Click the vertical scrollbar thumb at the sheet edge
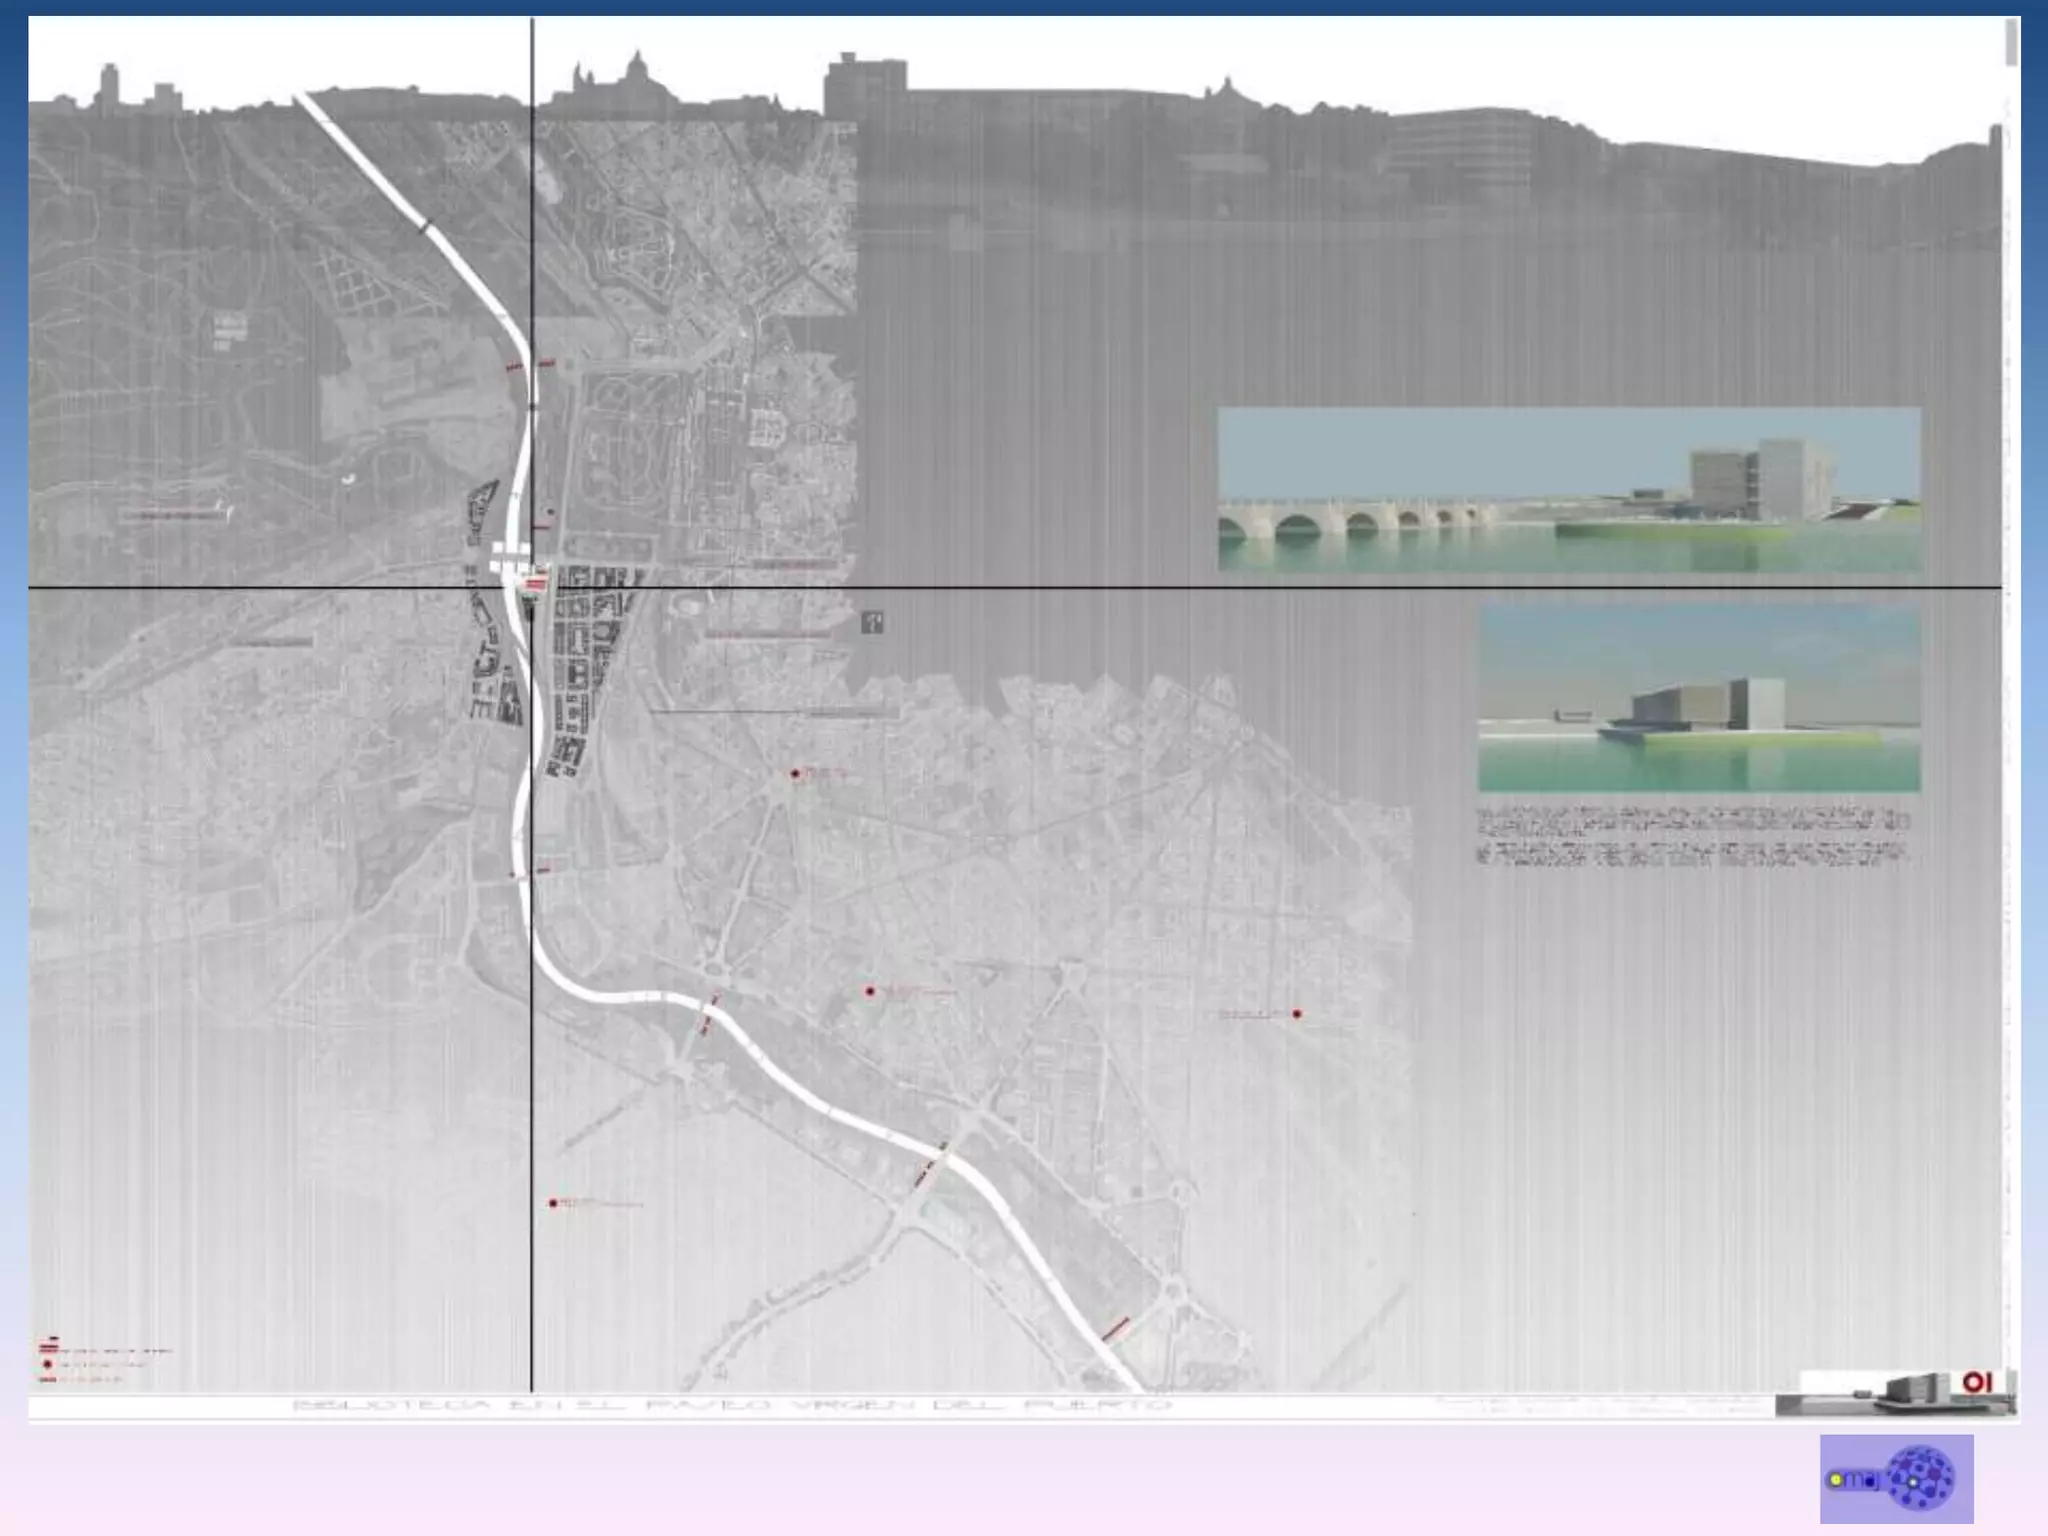Screen dimensions: 2048x1536 click(2010, 44)
